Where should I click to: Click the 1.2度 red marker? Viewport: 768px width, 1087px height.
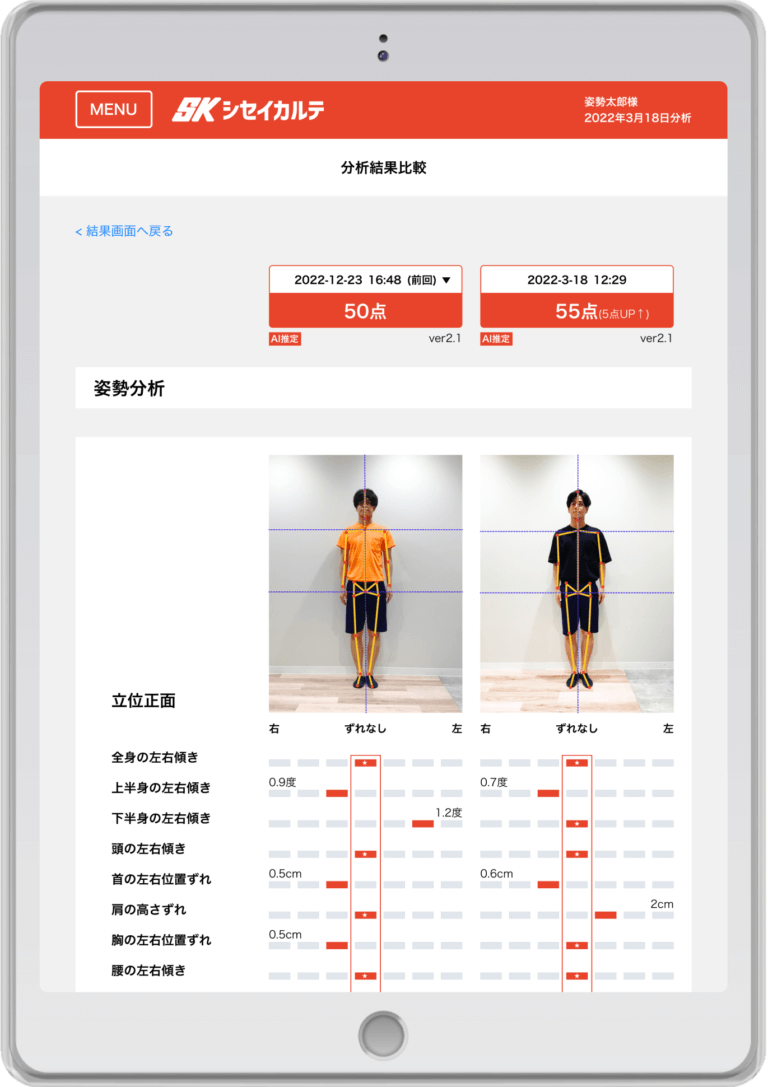423,824
